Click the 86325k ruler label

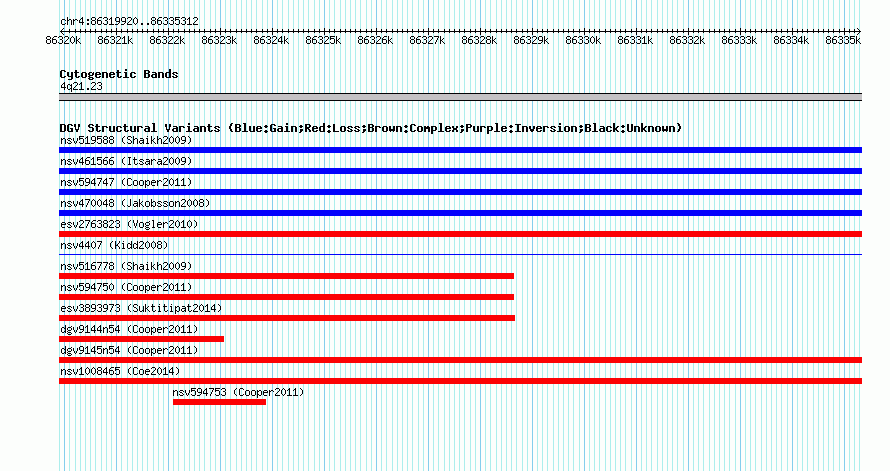(x=323, y=40)
